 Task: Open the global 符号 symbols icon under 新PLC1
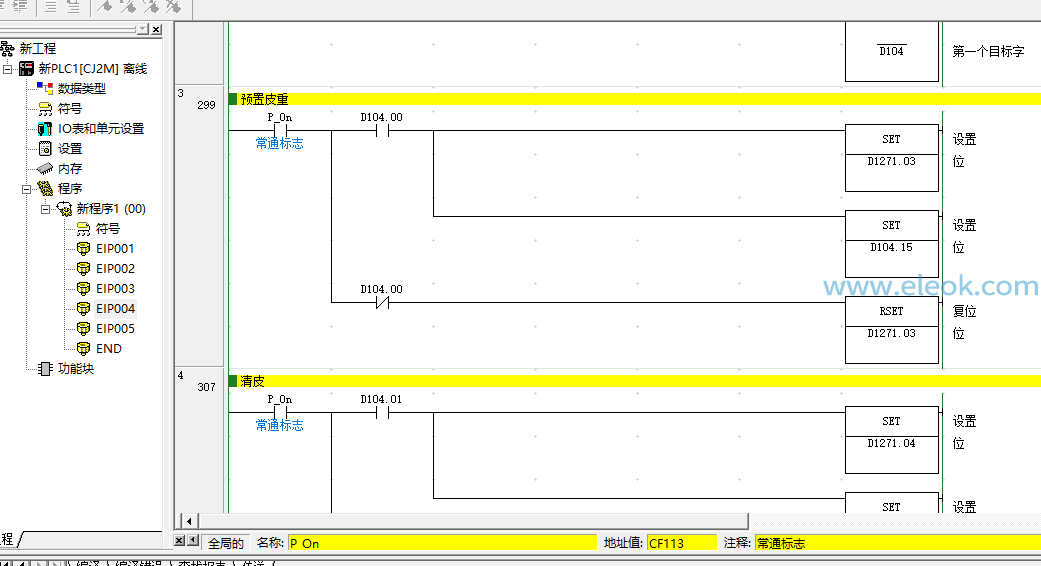coord(45,109)
